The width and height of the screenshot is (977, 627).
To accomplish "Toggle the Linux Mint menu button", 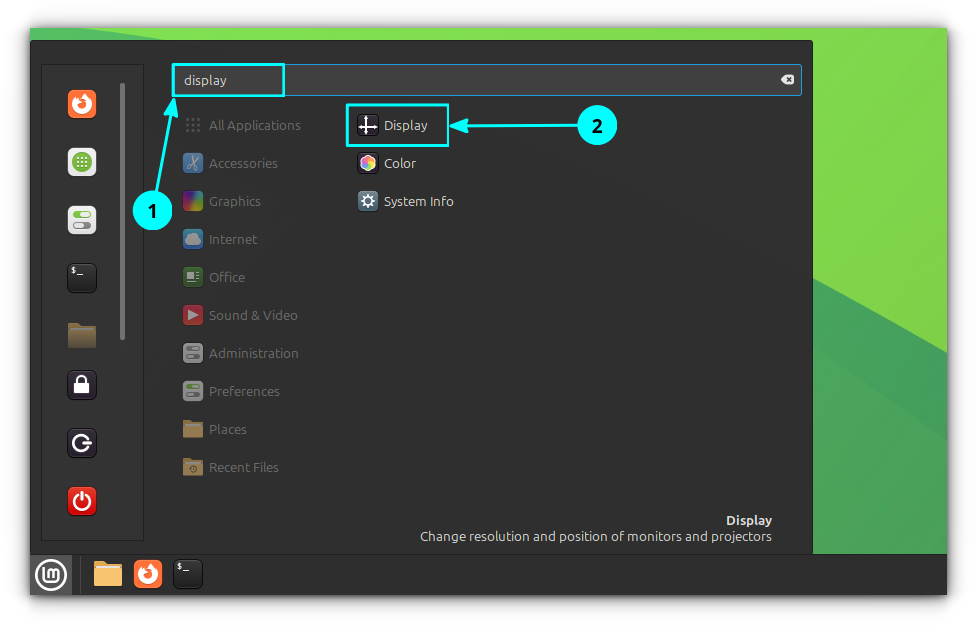I will point(51,574).
